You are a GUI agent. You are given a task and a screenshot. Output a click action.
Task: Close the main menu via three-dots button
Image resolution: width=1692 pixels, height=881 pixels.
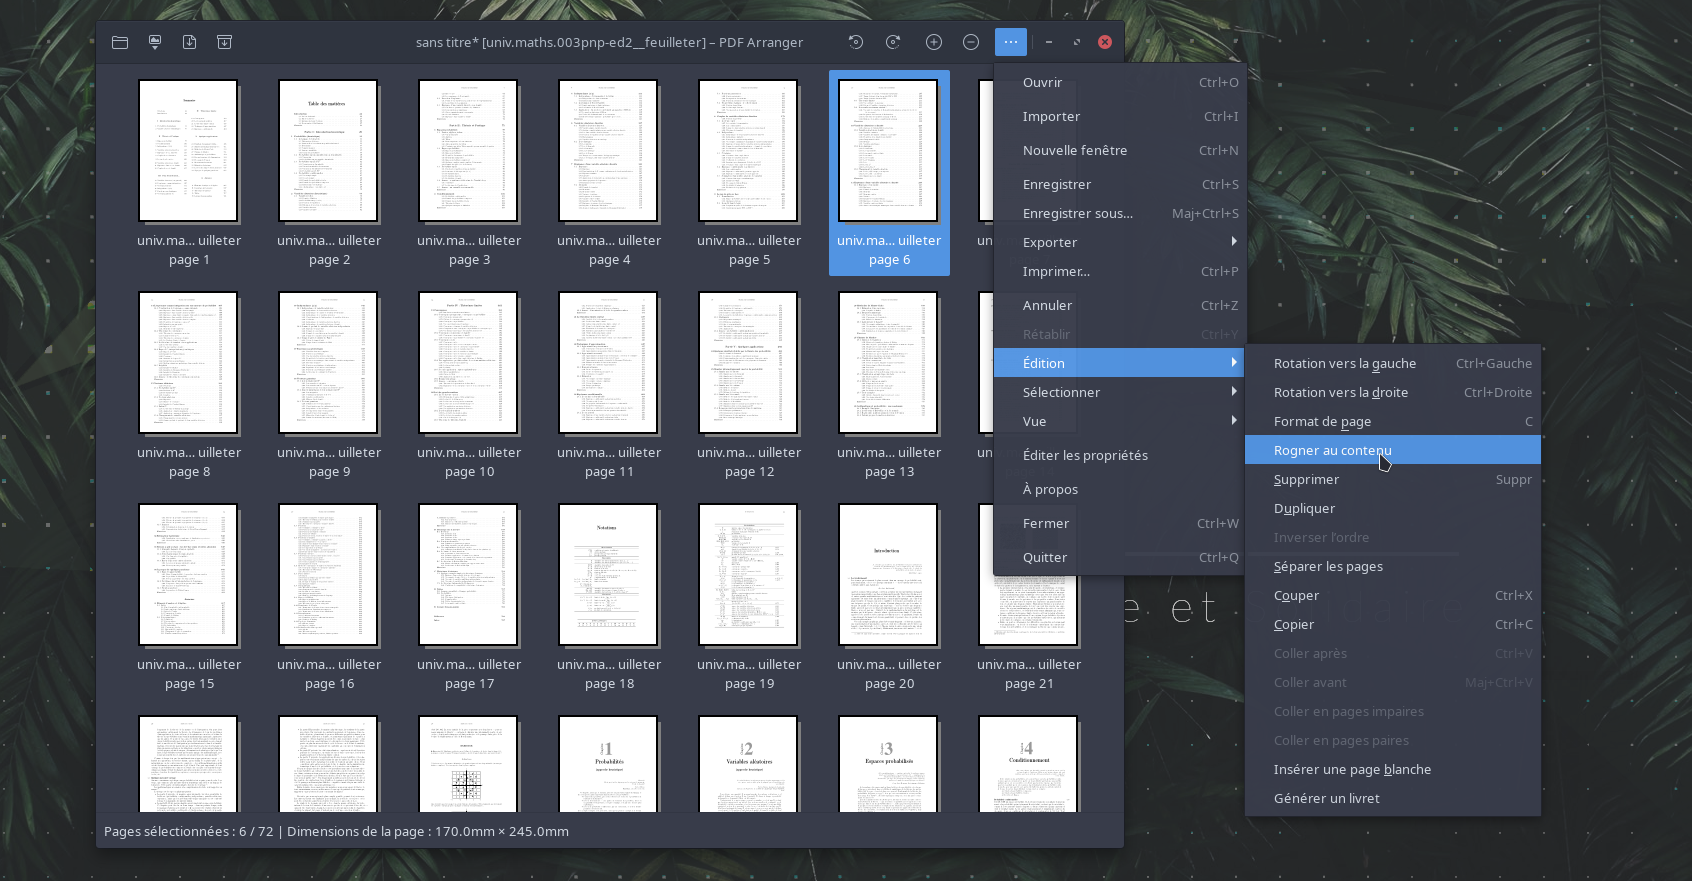(x=1010, y=42)
